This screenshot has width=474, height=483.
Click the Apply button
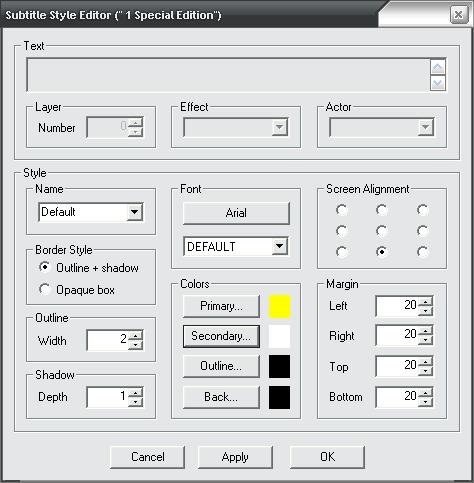point(235,457)
